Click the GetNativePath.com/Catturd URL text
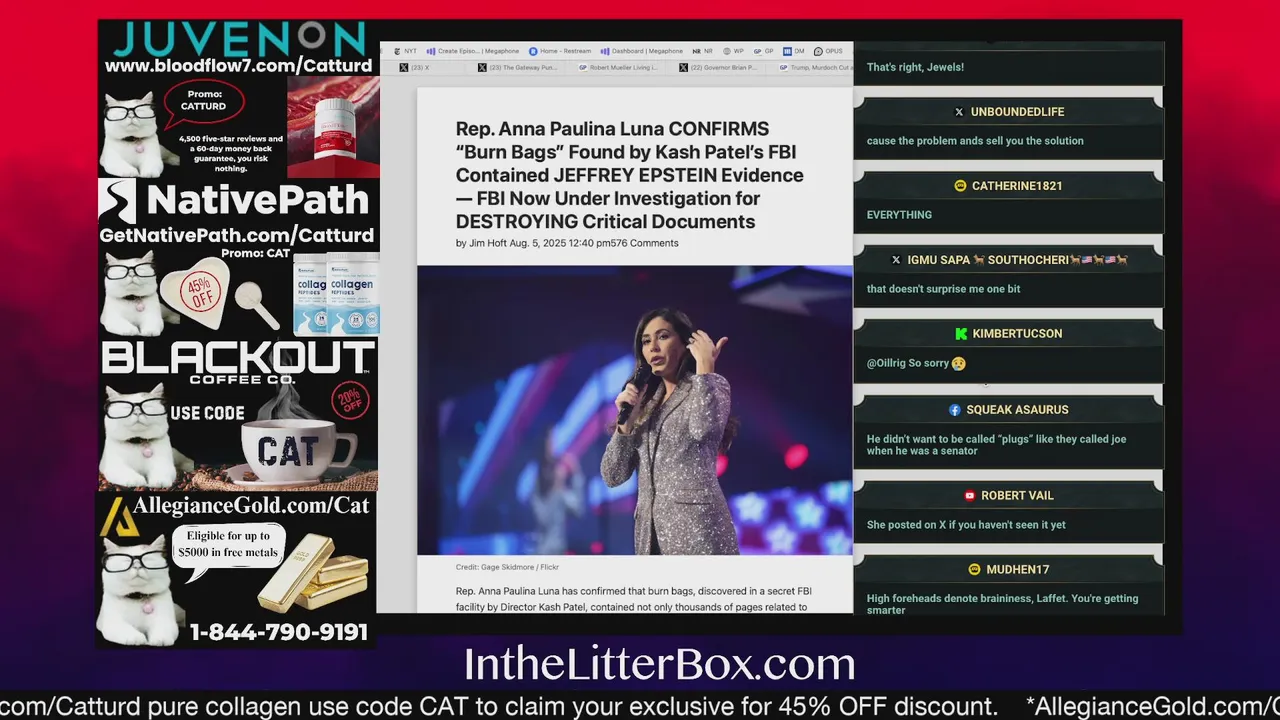This screenshot has height=720, width=1280. (237, 236)
